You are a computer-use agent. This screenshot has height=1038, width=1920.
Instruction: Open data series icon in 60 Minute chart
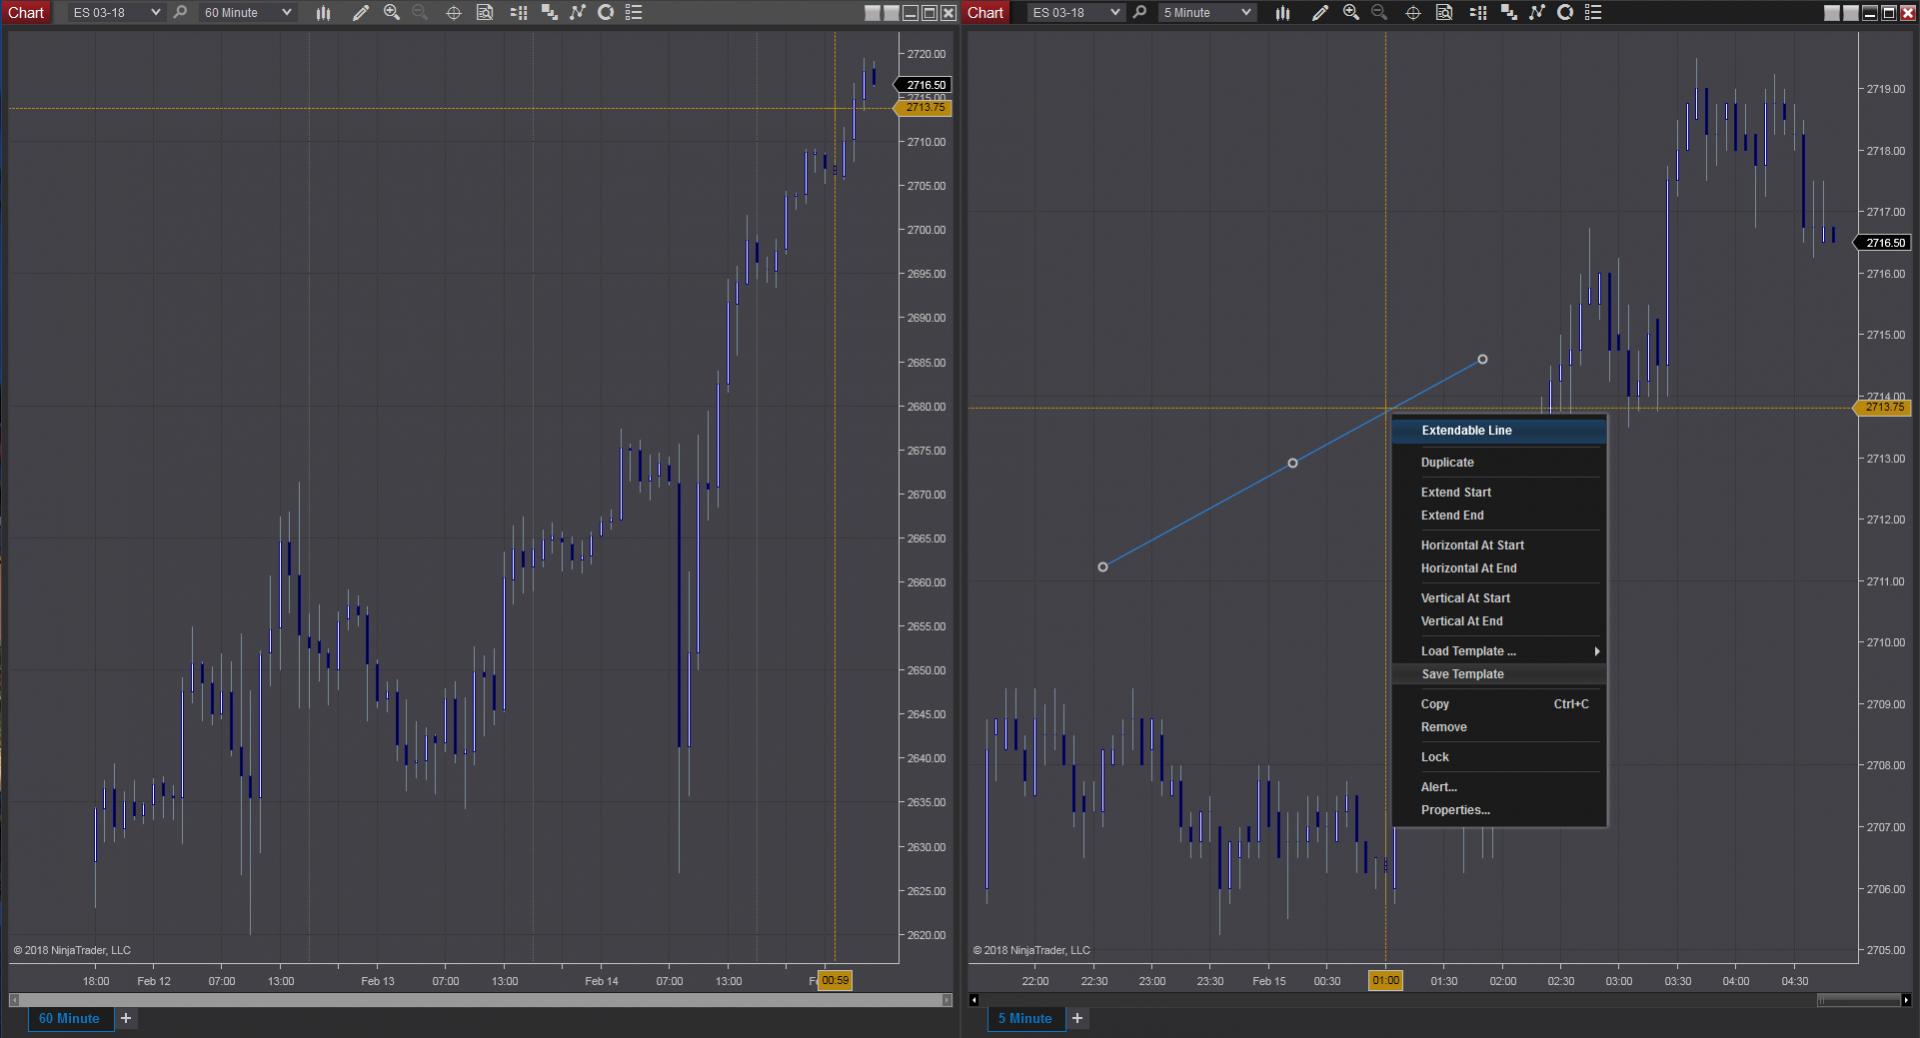[549, 13]
